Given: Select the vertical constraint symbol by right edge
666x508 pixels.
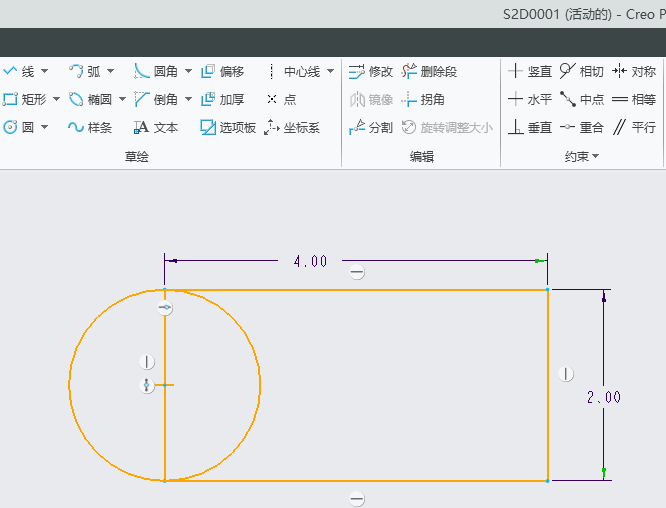Looking at the screenshot, I should pos(566,374).
